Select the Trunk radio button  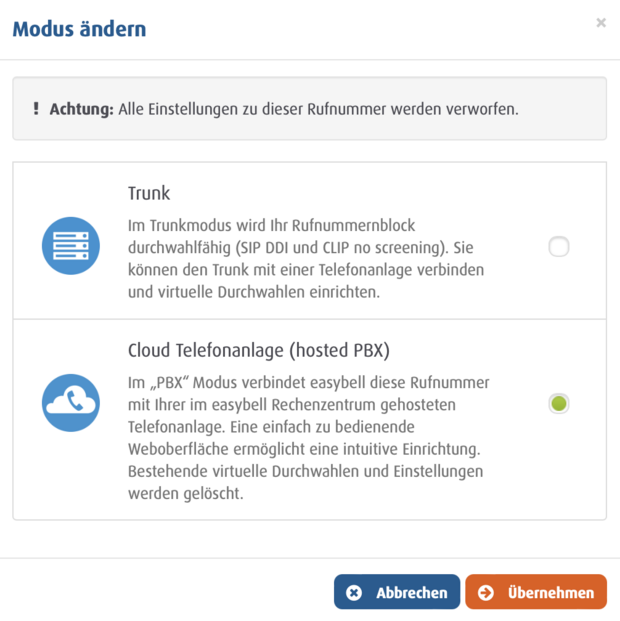pyautogui.click(x=559, y=246)
